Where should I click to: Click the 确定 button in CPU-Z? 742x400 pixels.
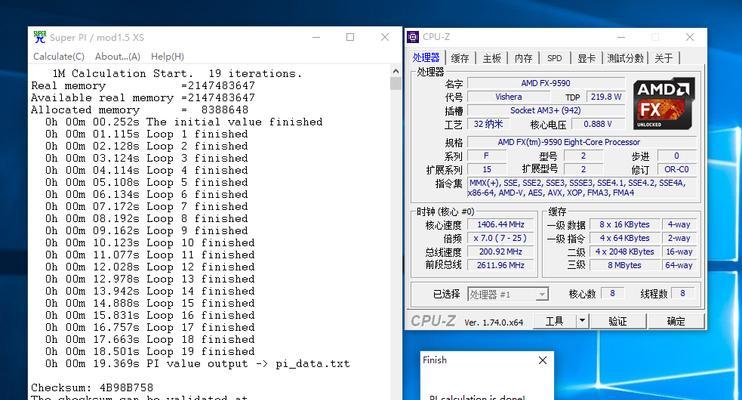click(676, 321)
